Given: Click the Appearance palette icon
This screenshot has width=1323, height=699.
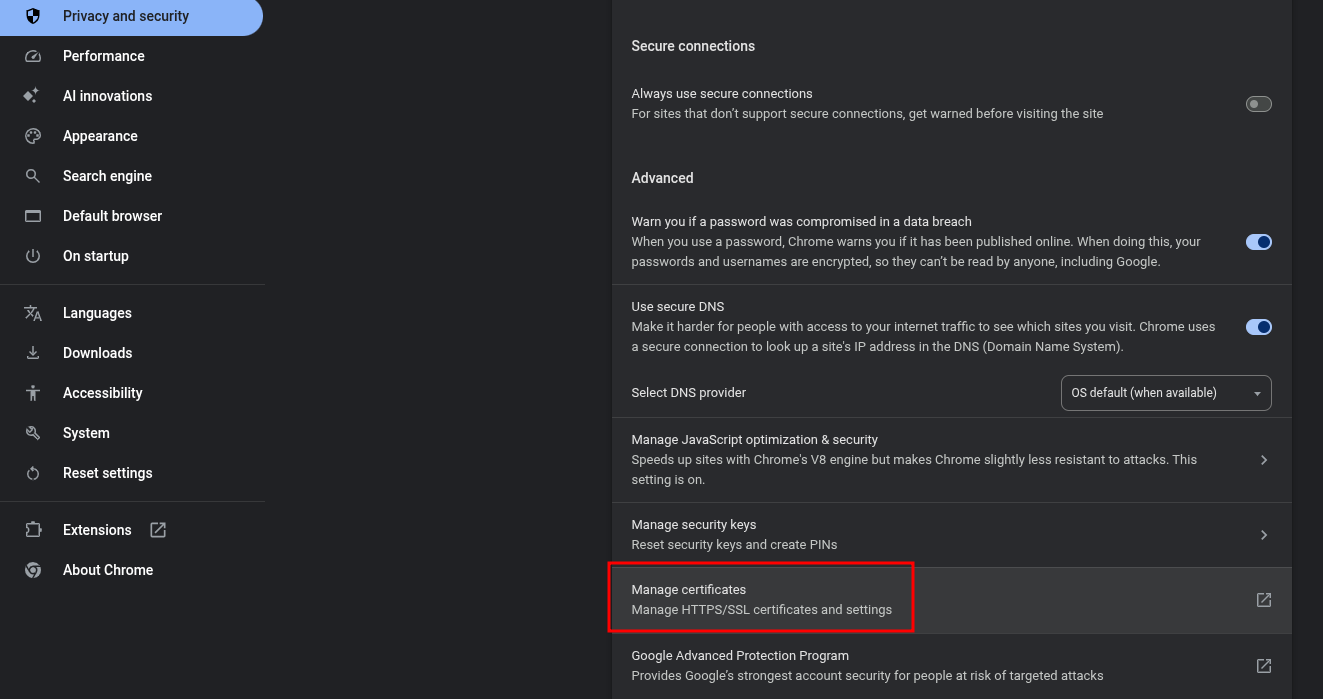Looking at the screenshot, I should coord(33,136).
